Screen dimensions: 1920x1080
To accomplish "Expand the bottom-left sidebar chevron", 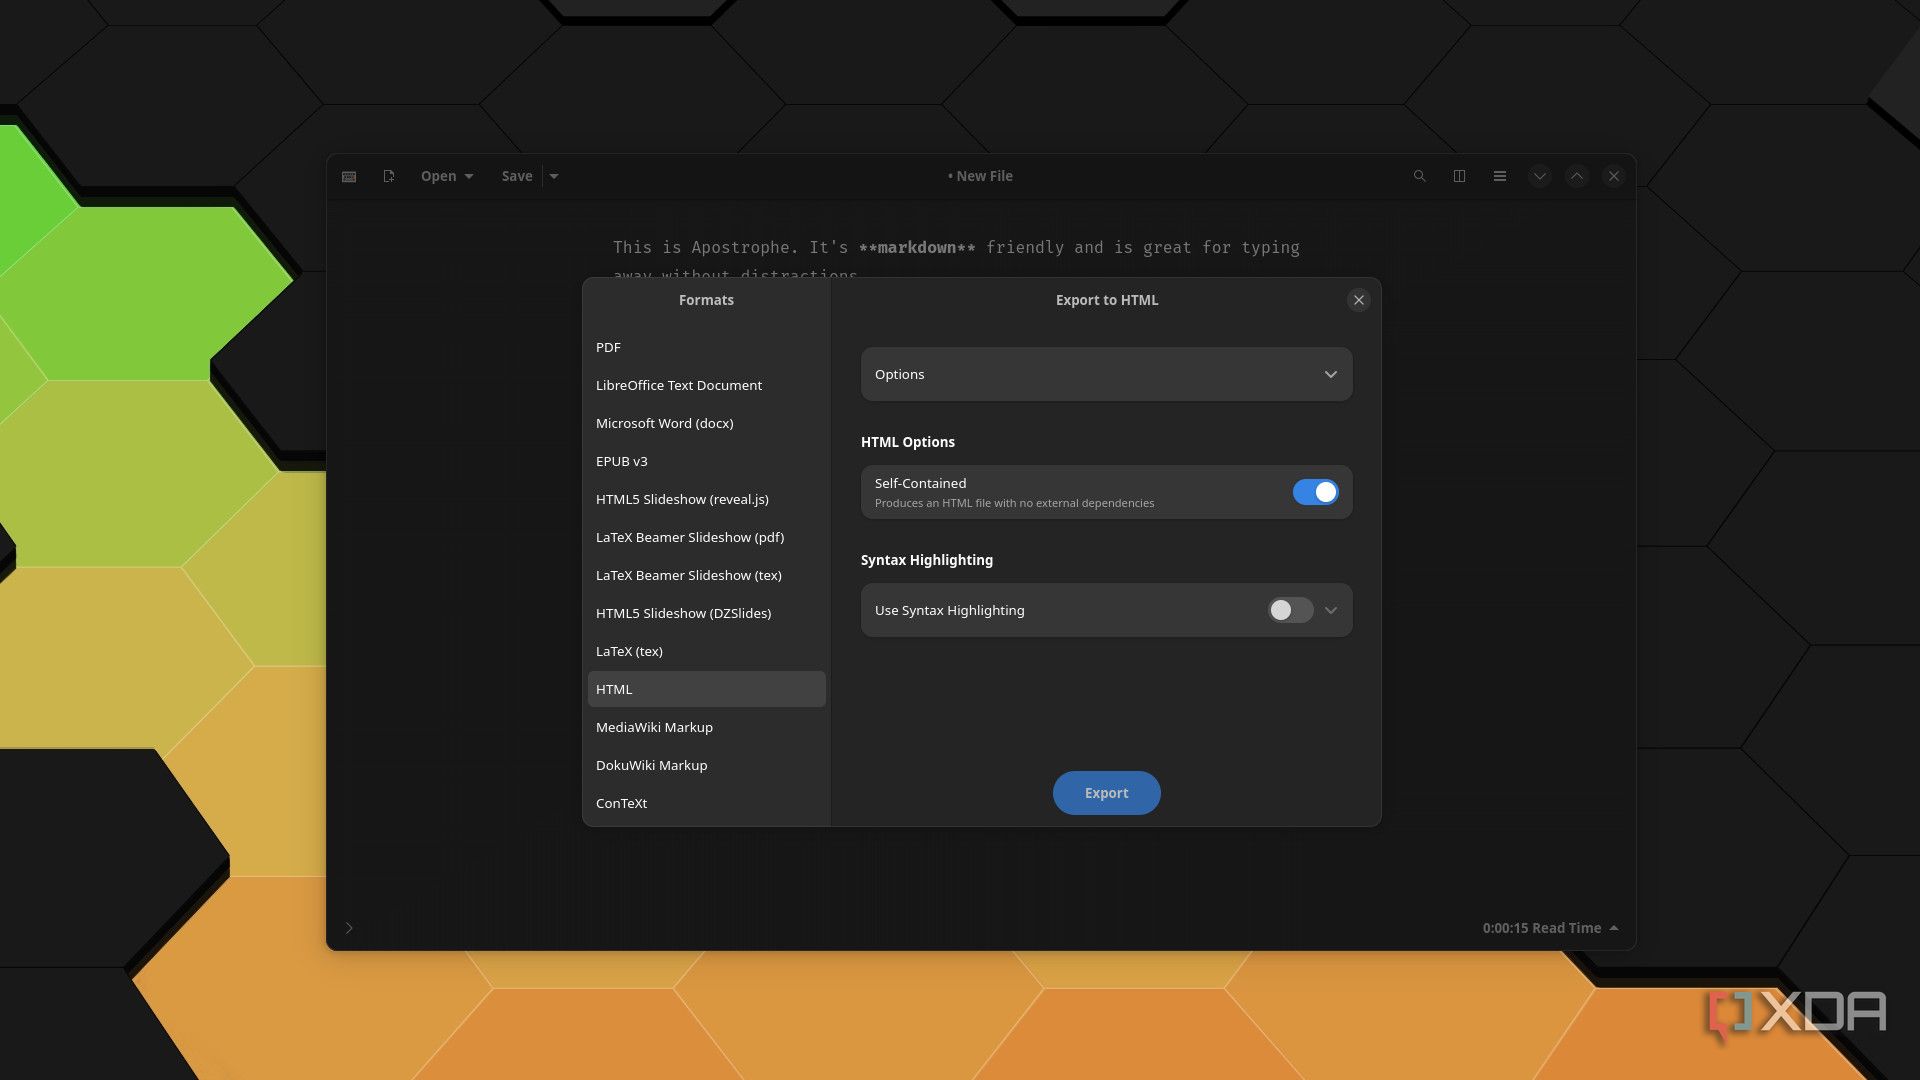I will (x=349, y=928).
